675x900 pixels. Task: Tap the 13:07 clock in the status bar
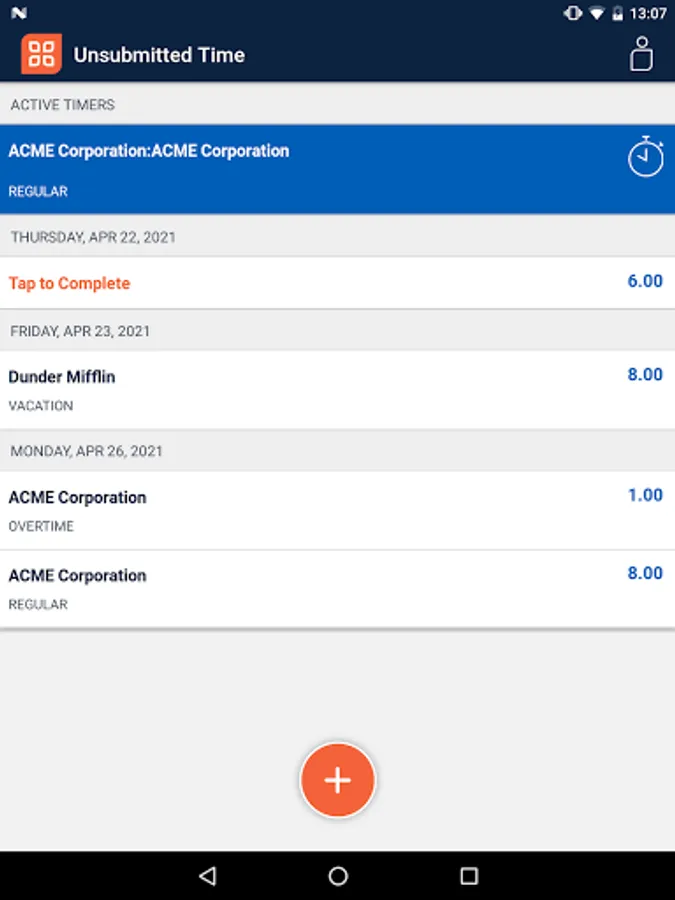tap(648, 13)
